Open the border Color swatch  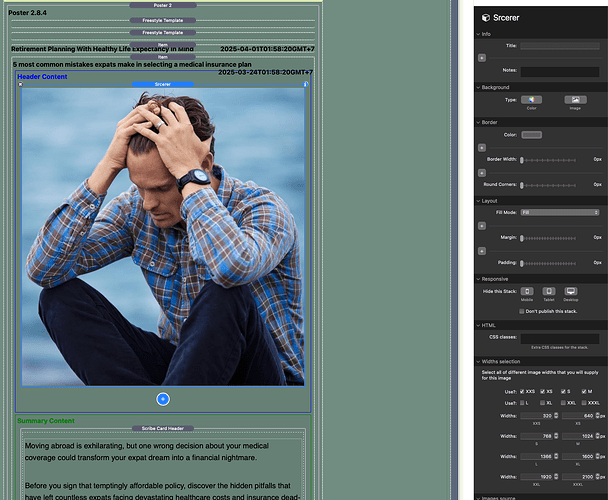click(532, 135)
